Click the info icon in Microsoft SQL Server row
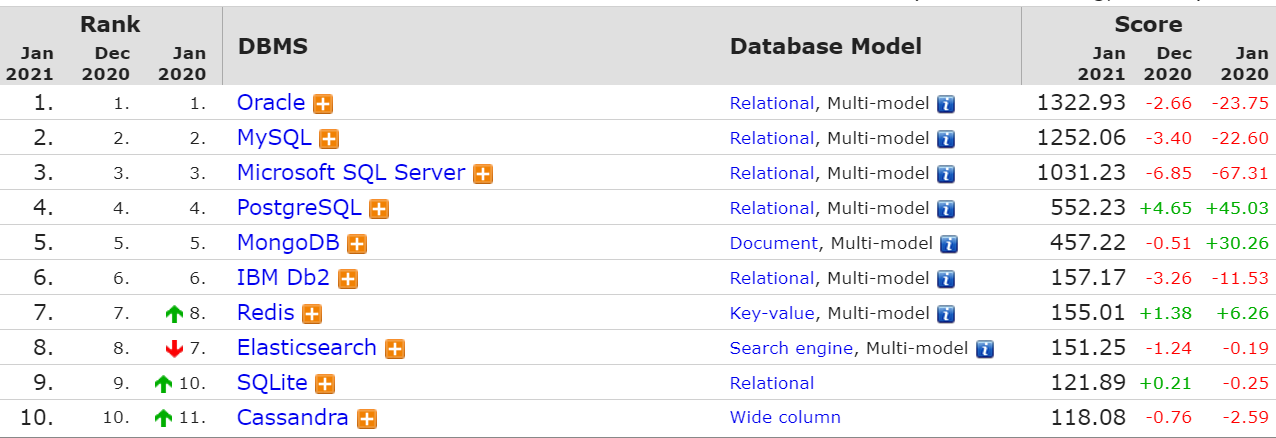1276x438 pixels. [x=946, y=174]
